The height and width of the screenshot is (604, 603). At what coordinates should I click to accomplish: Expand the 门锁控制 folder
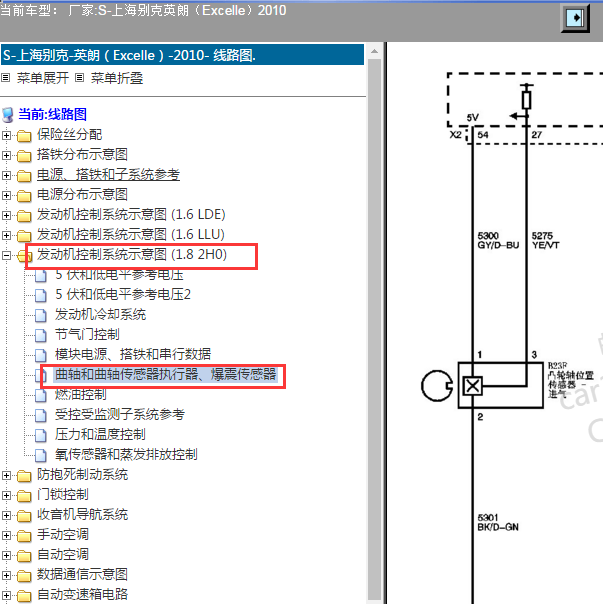coord(6,495)
